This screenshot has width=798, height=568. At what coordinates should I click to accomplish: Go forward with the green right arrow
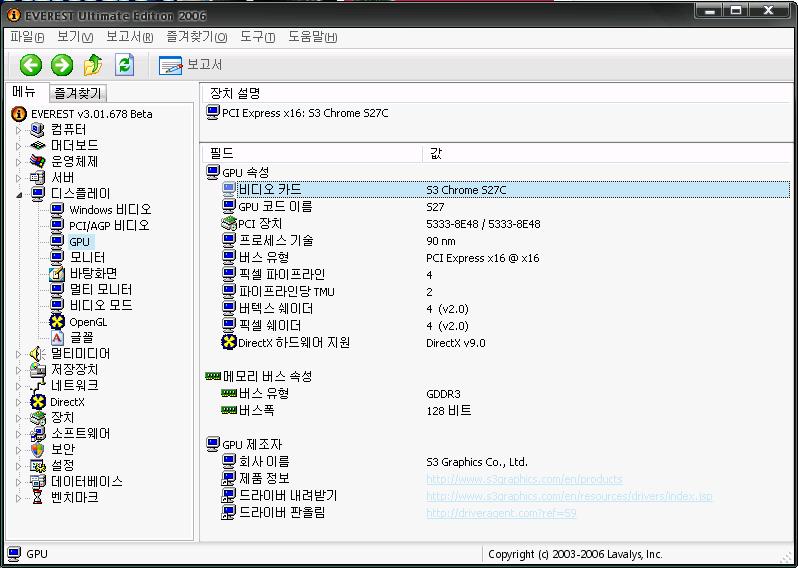click(x=62, y=65)
